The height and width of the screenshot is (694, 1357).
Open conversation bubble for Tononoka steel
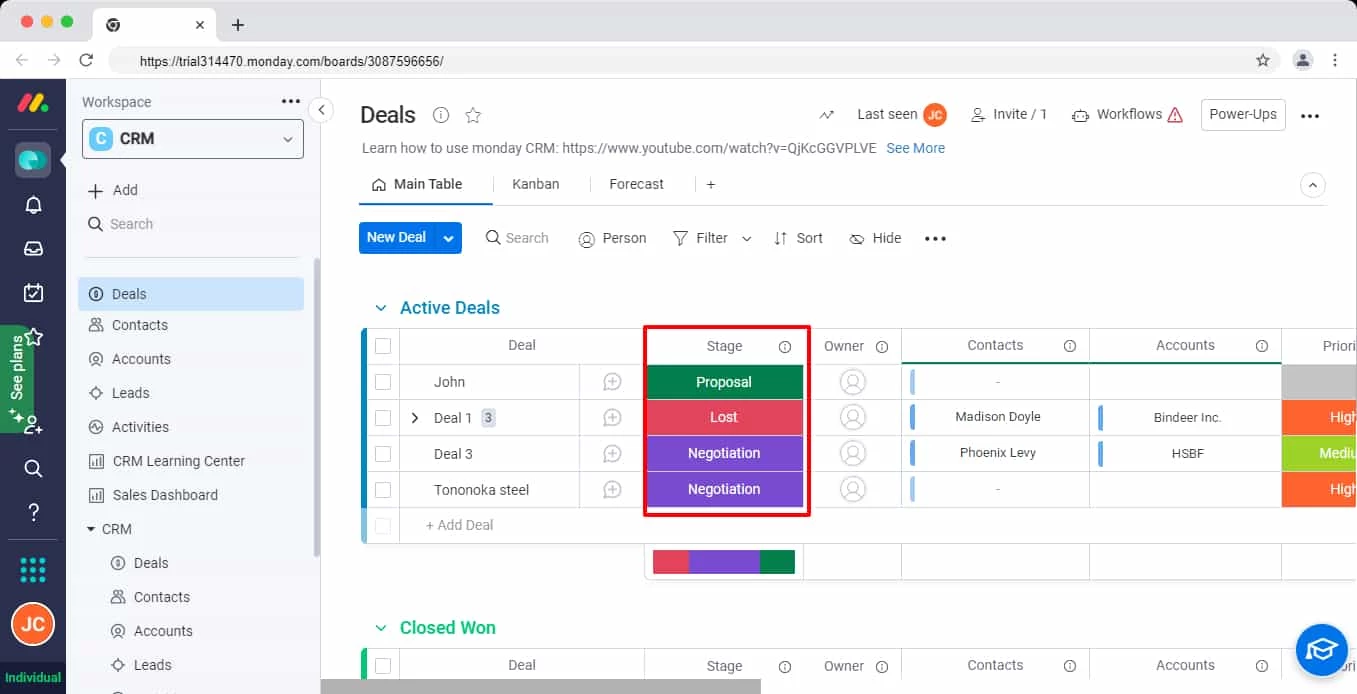click(612, 490)
